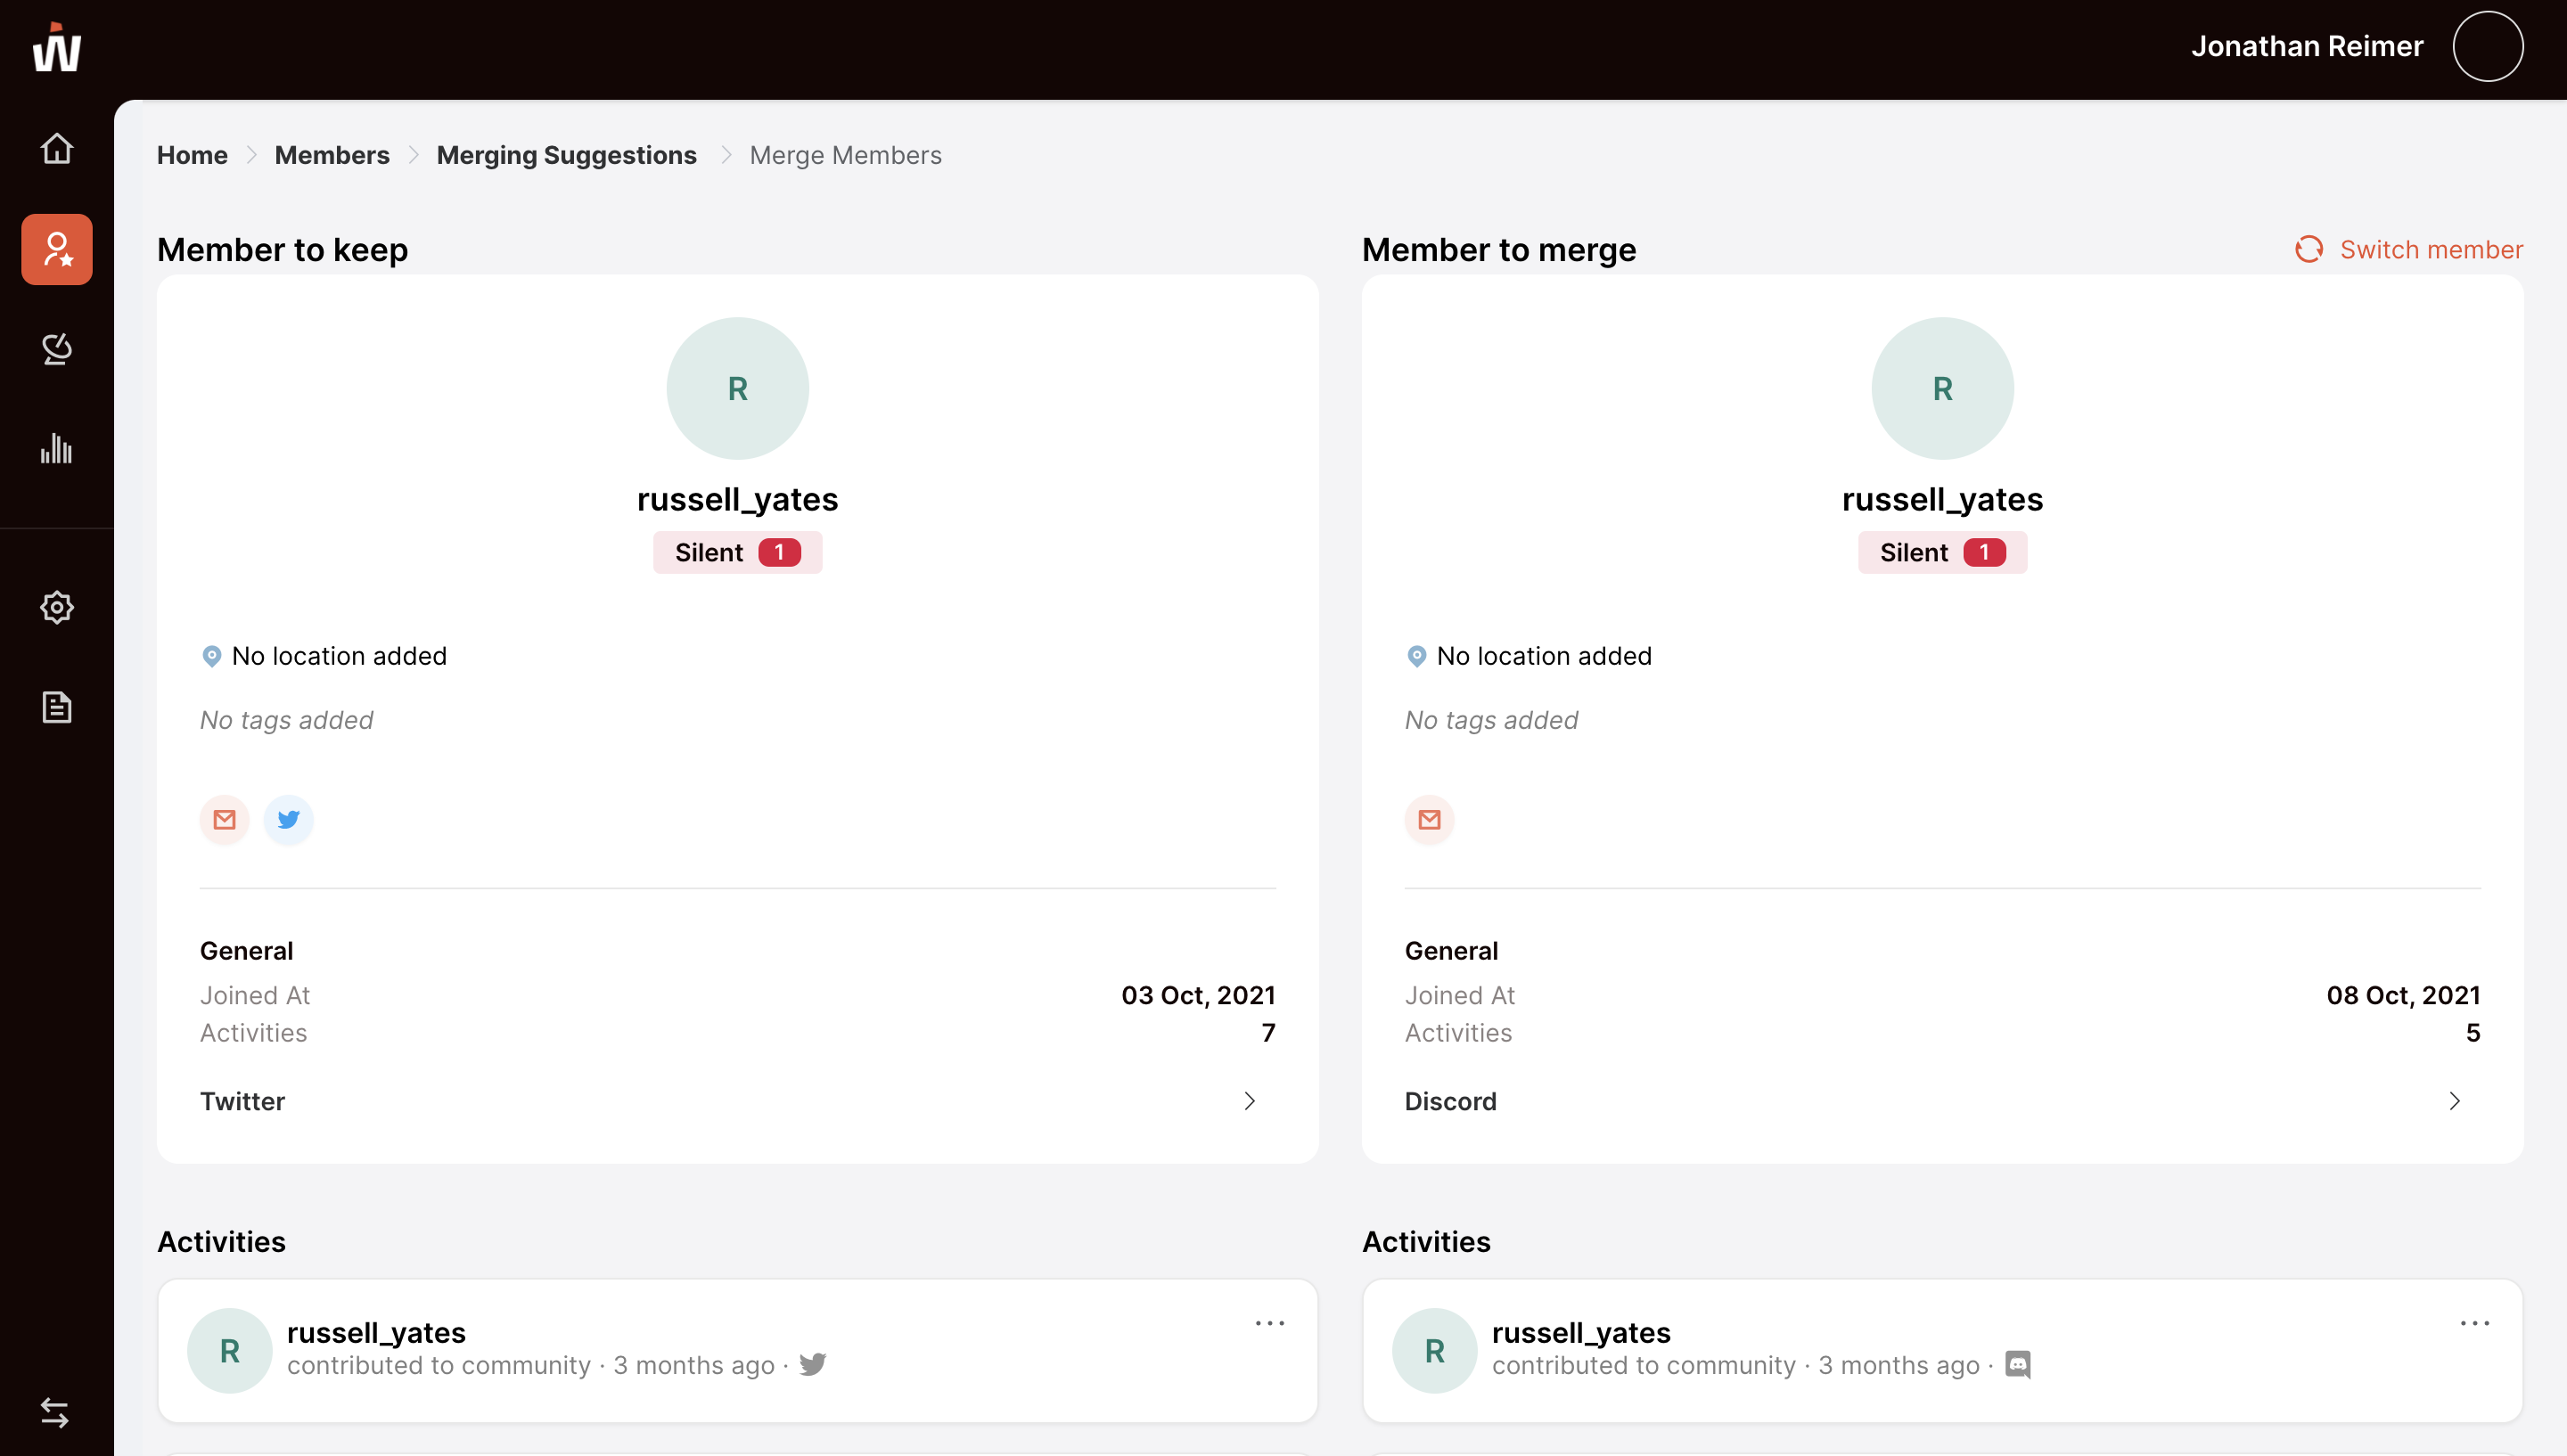2567x1456 pixels.
Task: Click the Silent badge on member to keep
Action: click(x=737, y=553)
